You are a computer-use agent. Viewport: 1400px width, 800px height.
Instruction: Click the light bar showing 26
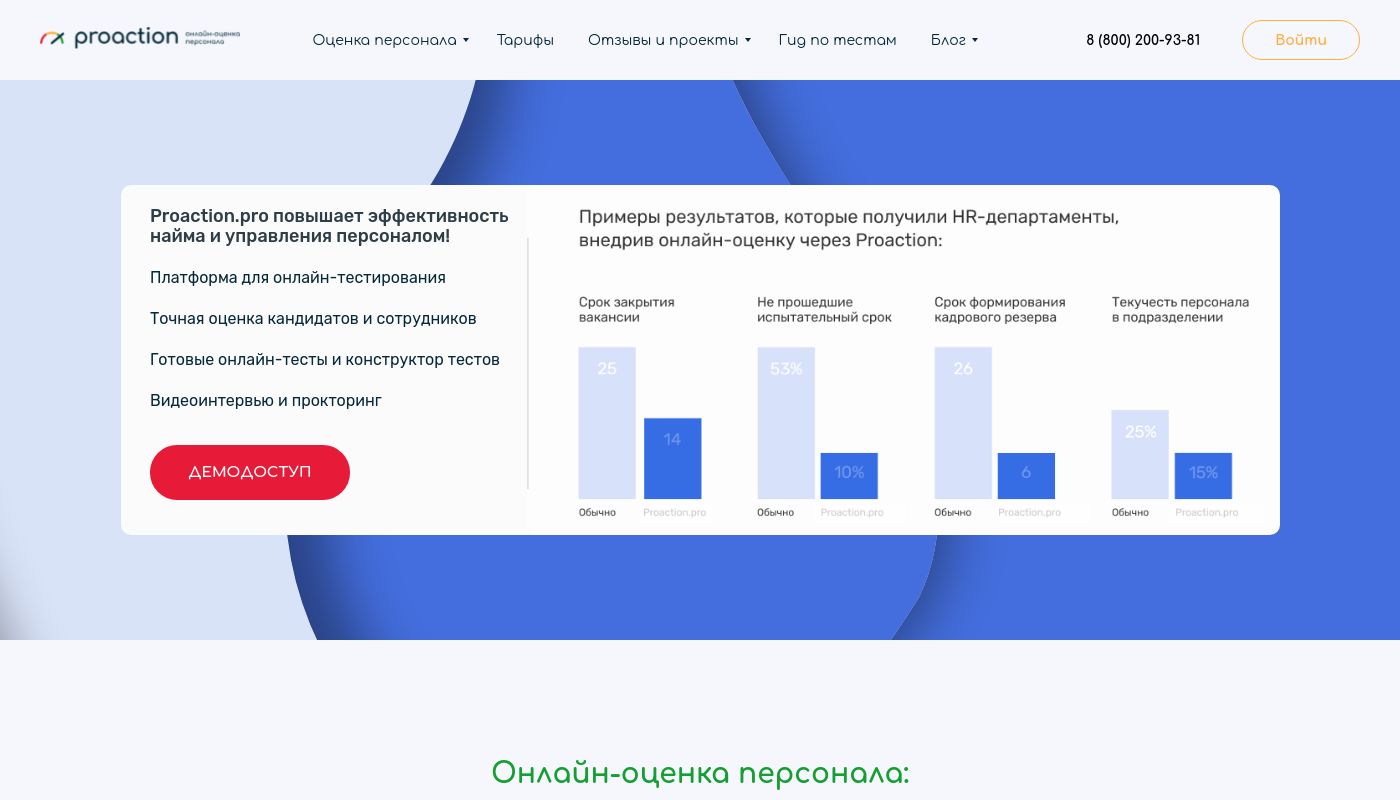(963, 423)
